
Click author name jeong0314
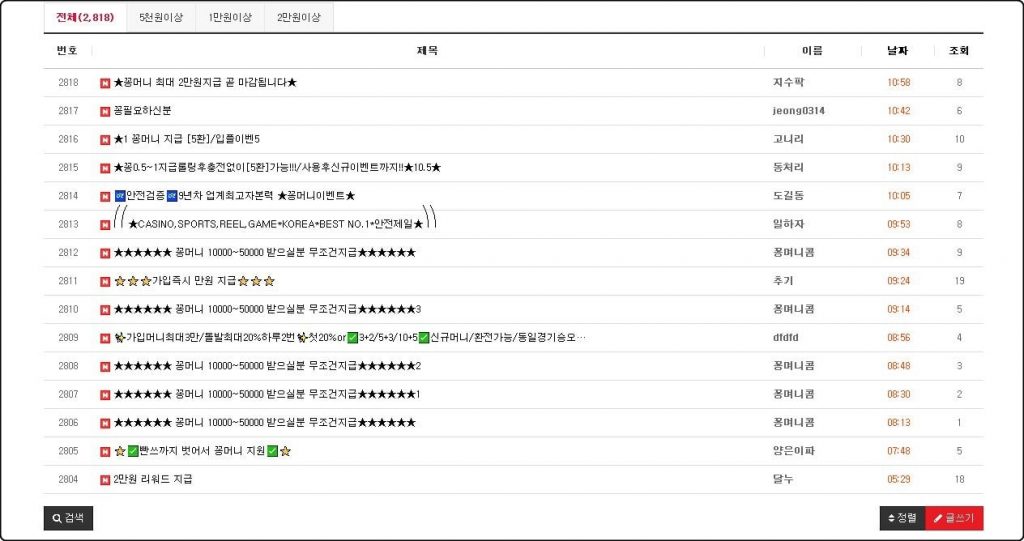pyautogui.click(x=798, y=111)
